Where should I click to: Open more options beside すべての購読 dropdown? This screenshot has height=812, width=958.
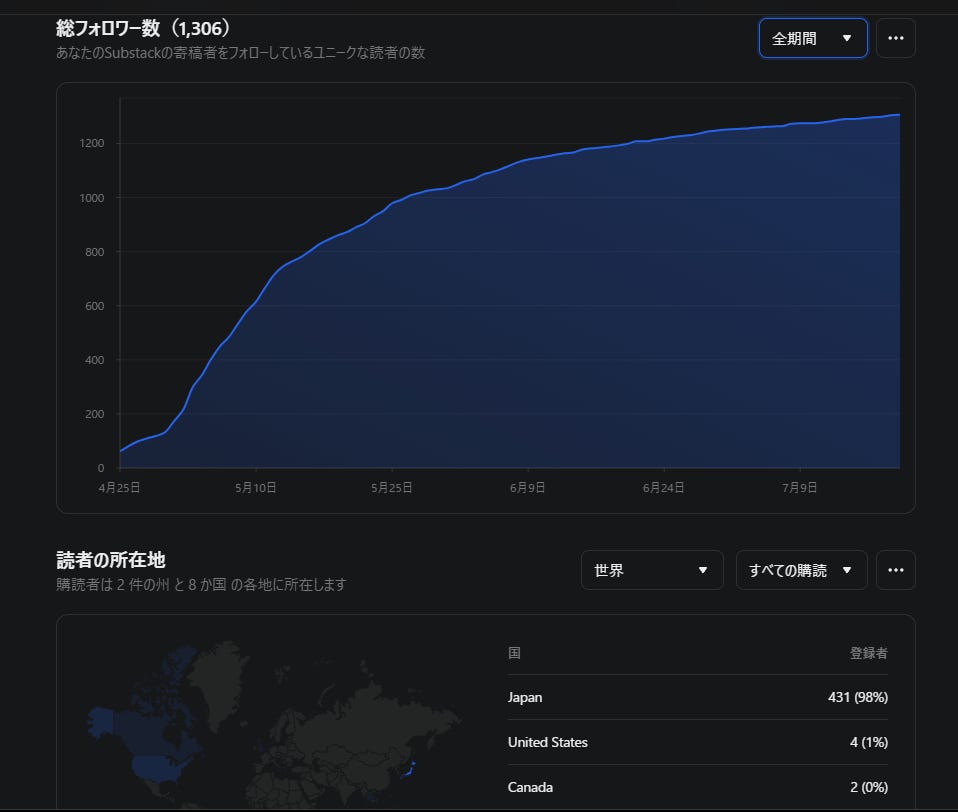tap(896, 570)
